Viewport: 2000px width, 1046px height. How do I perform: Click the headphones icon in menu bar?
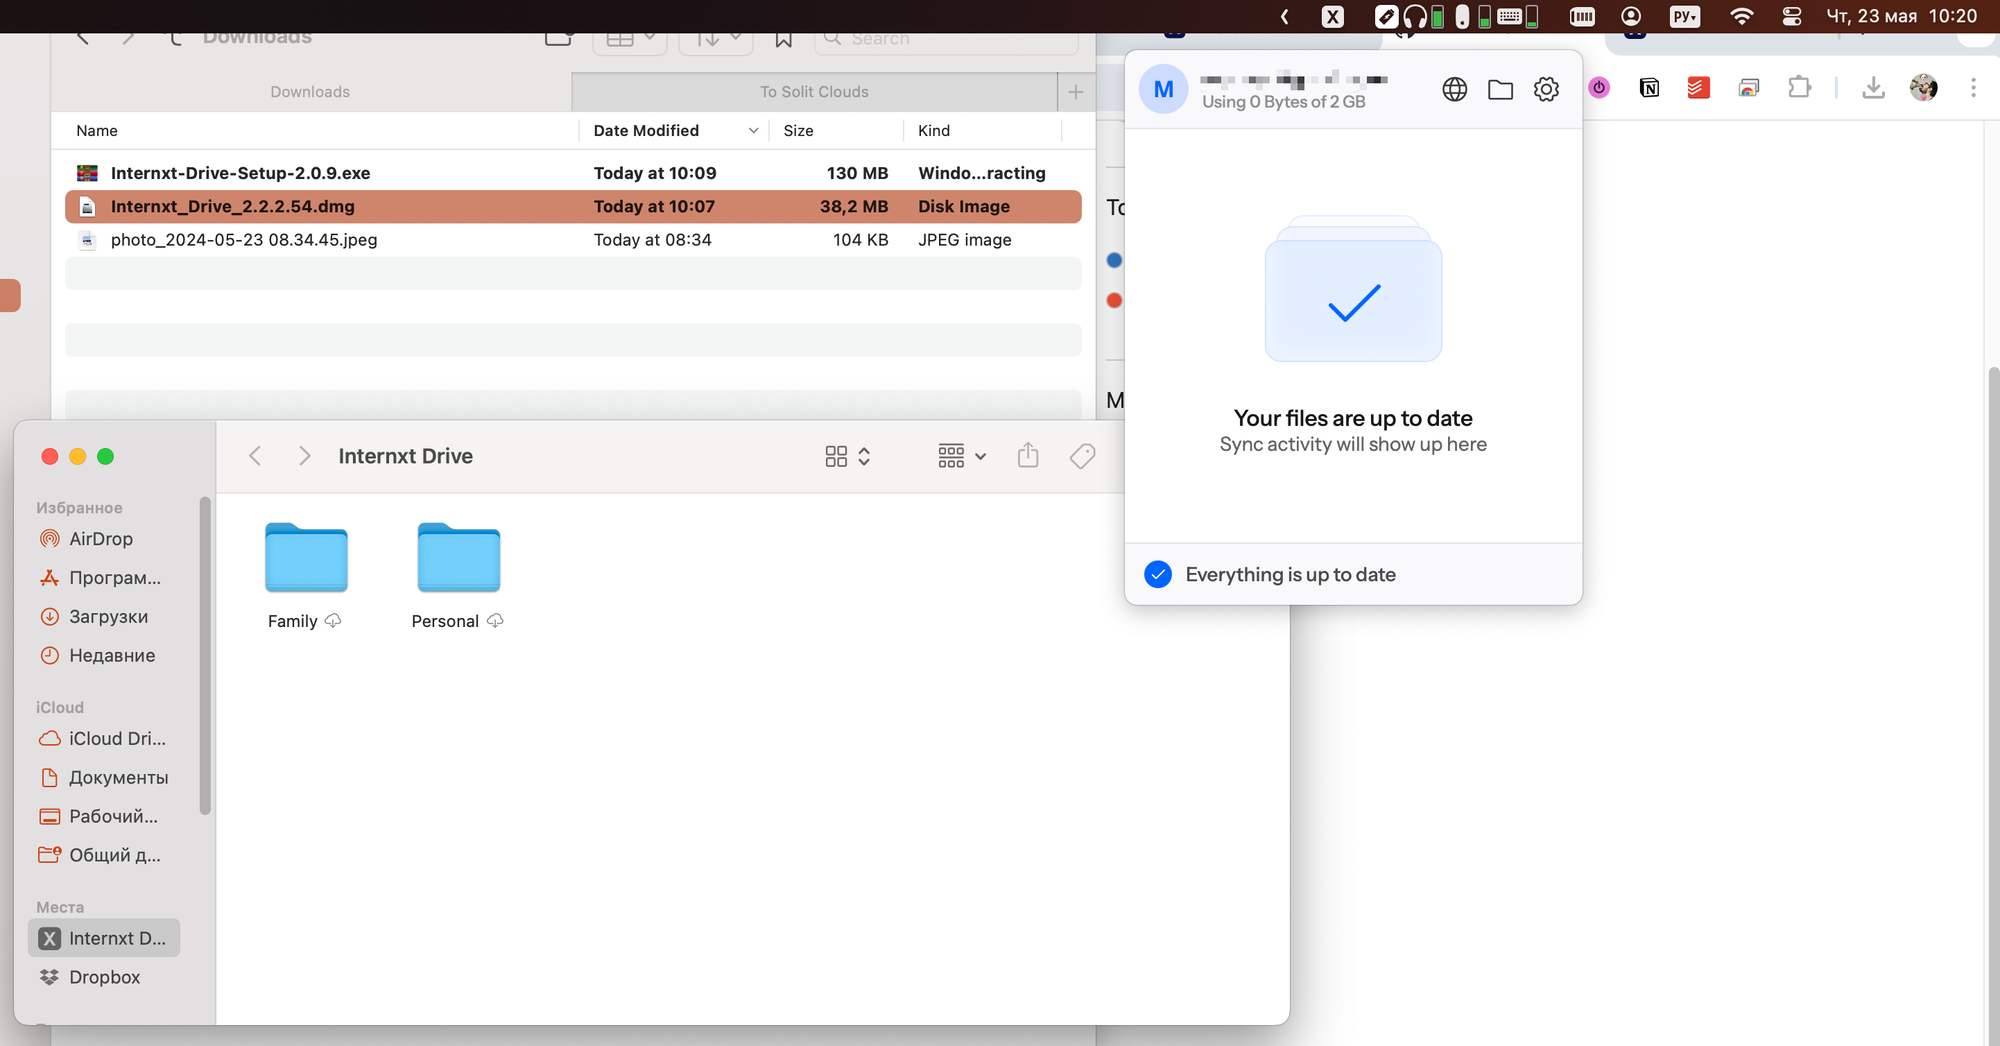click(1415, 16)
